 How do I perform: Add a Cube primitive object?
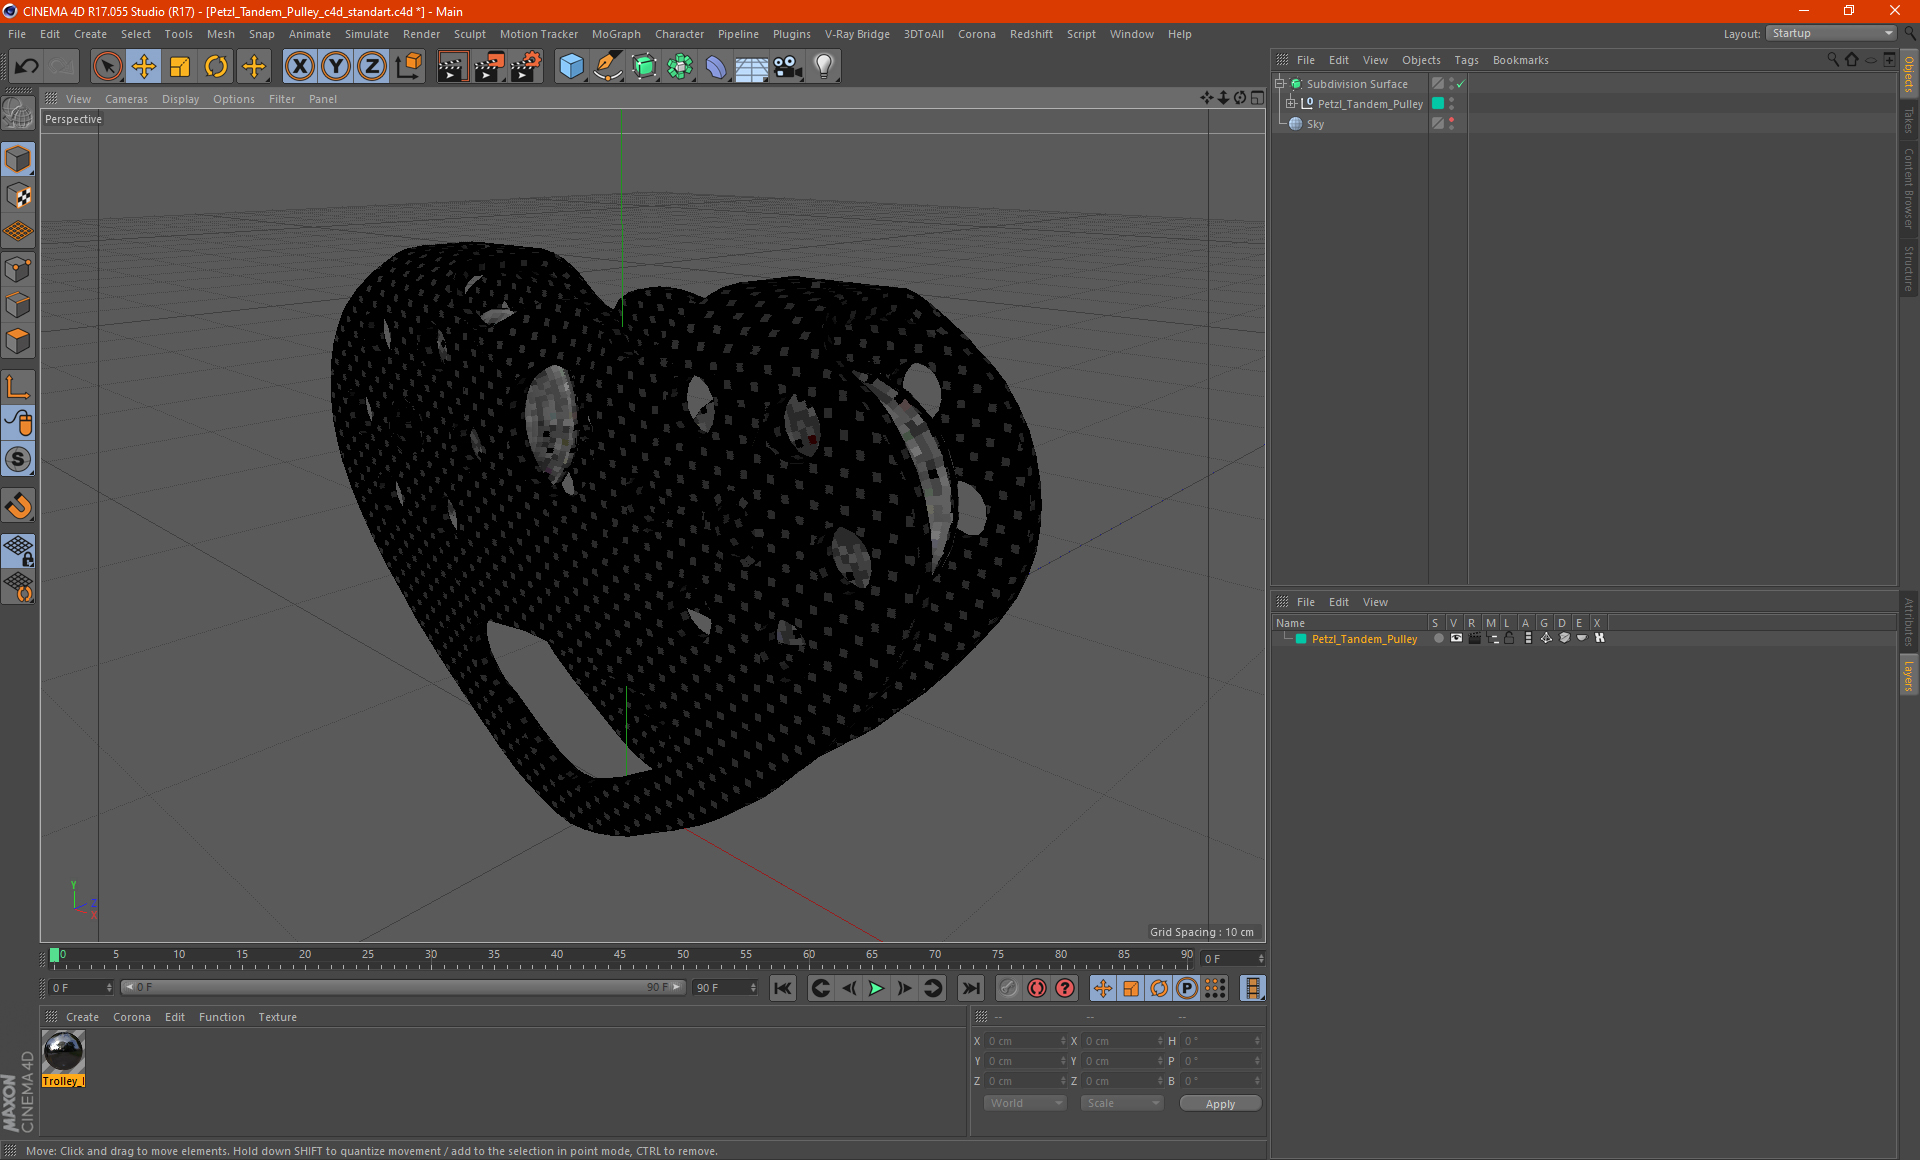coord(571,67)
